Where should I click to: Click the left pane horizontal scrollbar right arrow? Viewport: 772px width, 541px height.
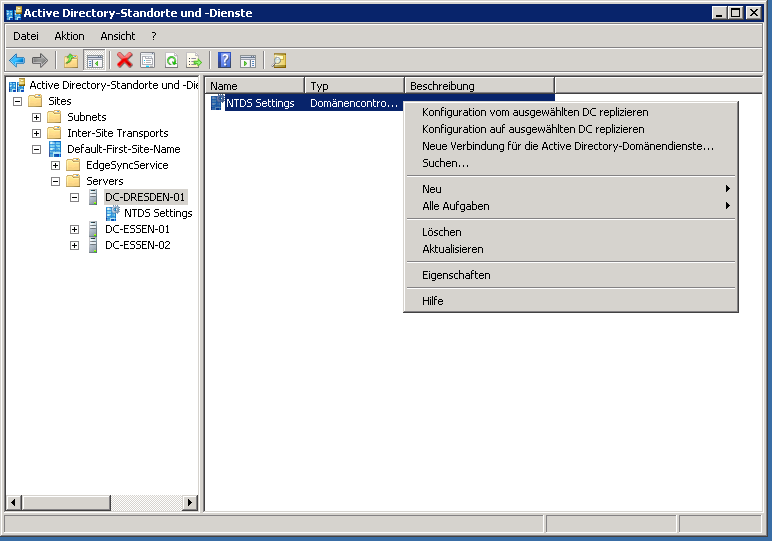pyautogui.click(x=190, y=502)
